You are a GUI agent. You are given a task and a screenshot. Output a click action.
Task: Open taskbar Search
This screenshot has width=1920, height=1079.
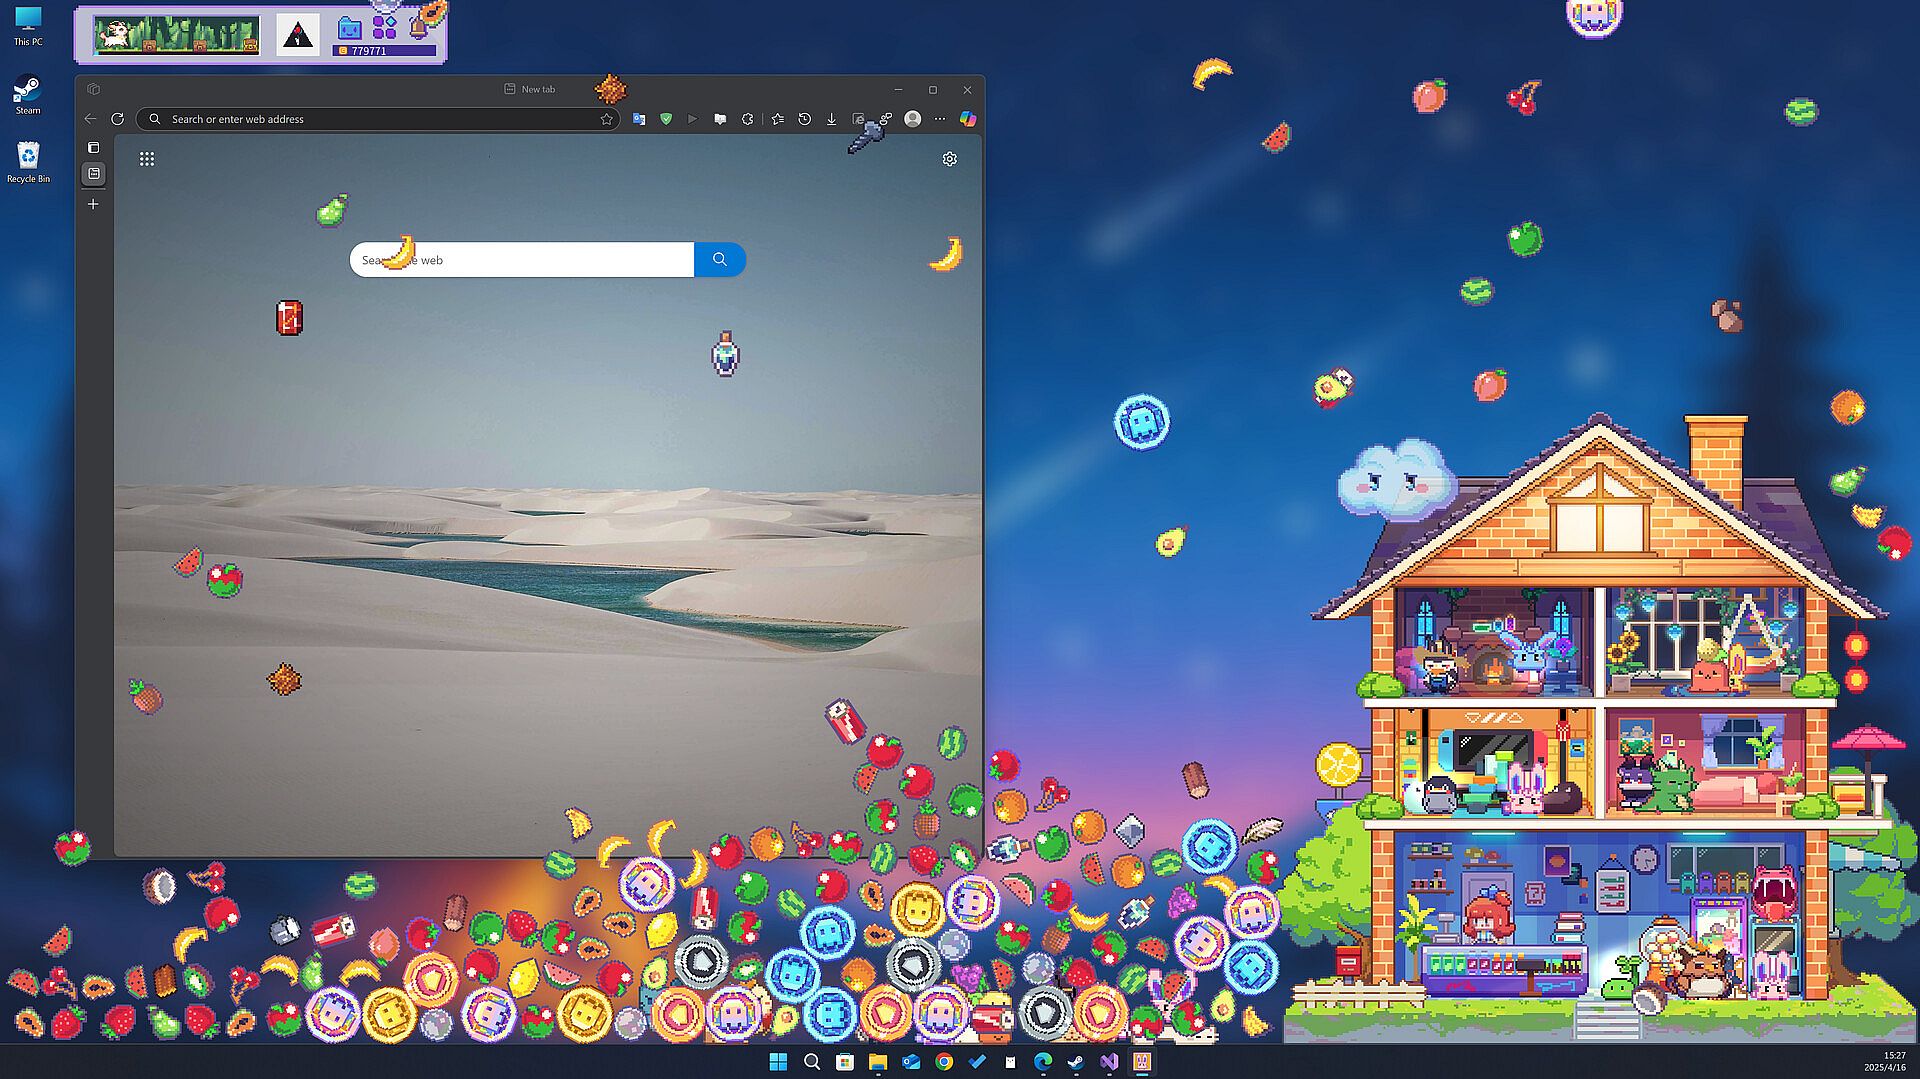[812, 1062]
